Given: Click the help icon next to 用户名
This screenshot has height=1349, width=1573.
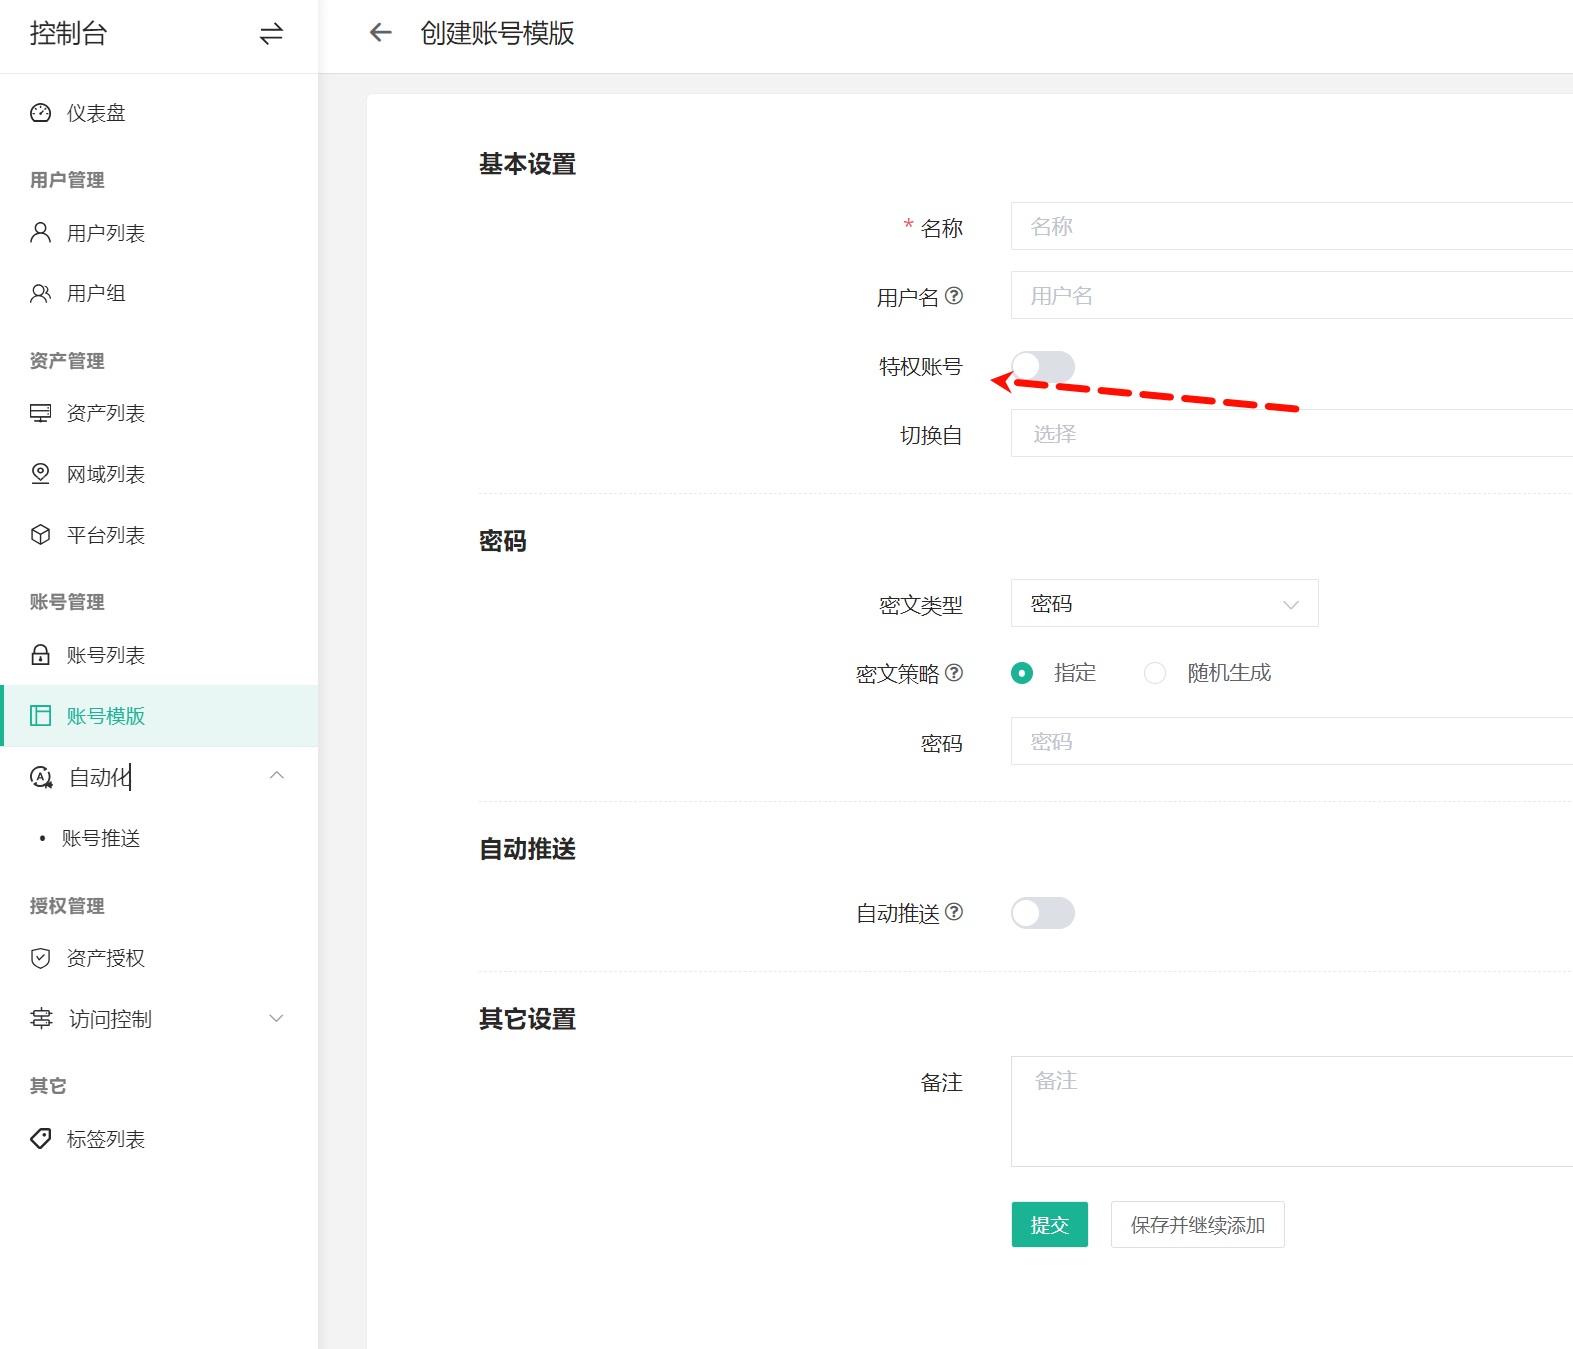Looking at the screenshot, I should click(954, 296).
